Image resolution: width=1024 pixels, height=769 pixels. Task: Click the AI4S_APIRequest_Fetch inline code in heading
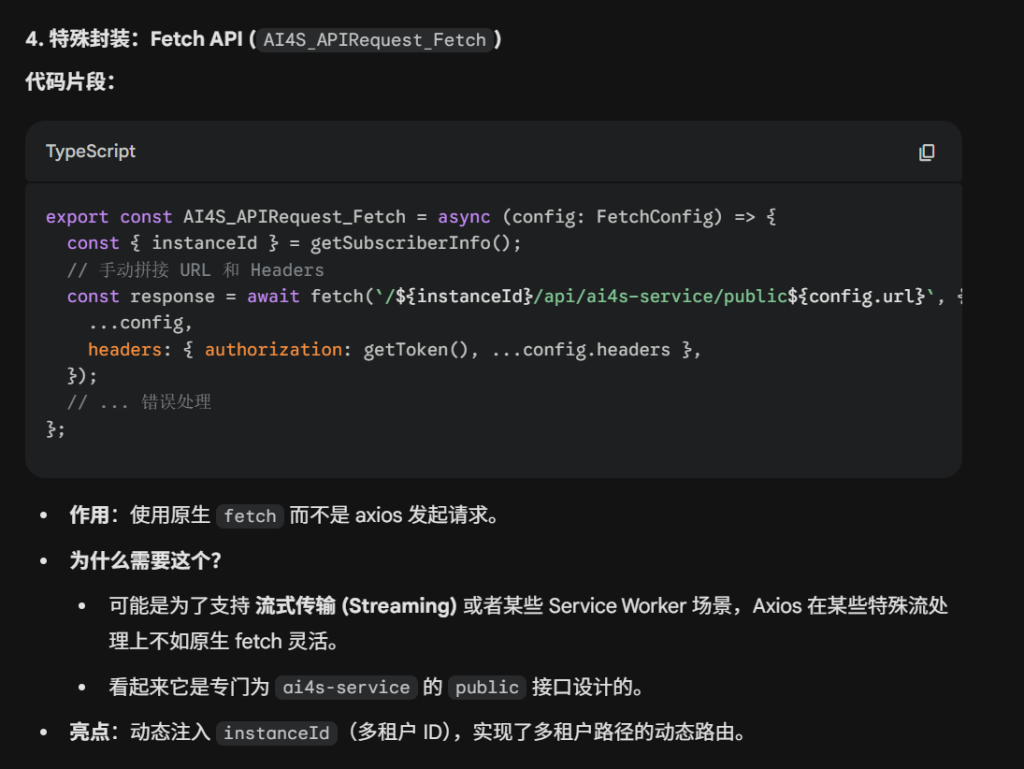click(x=375, y=40)
